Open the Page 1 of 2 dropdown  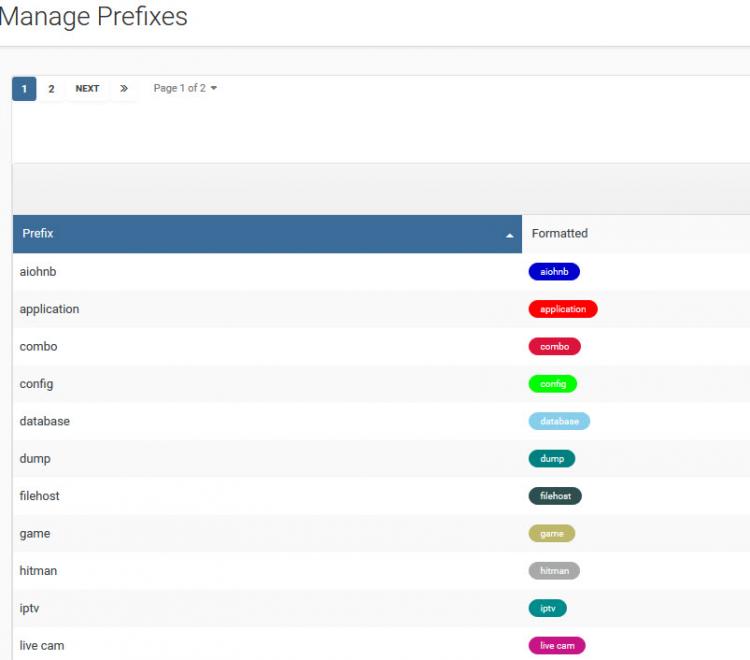pyautogui.click(x=185, y=88)
